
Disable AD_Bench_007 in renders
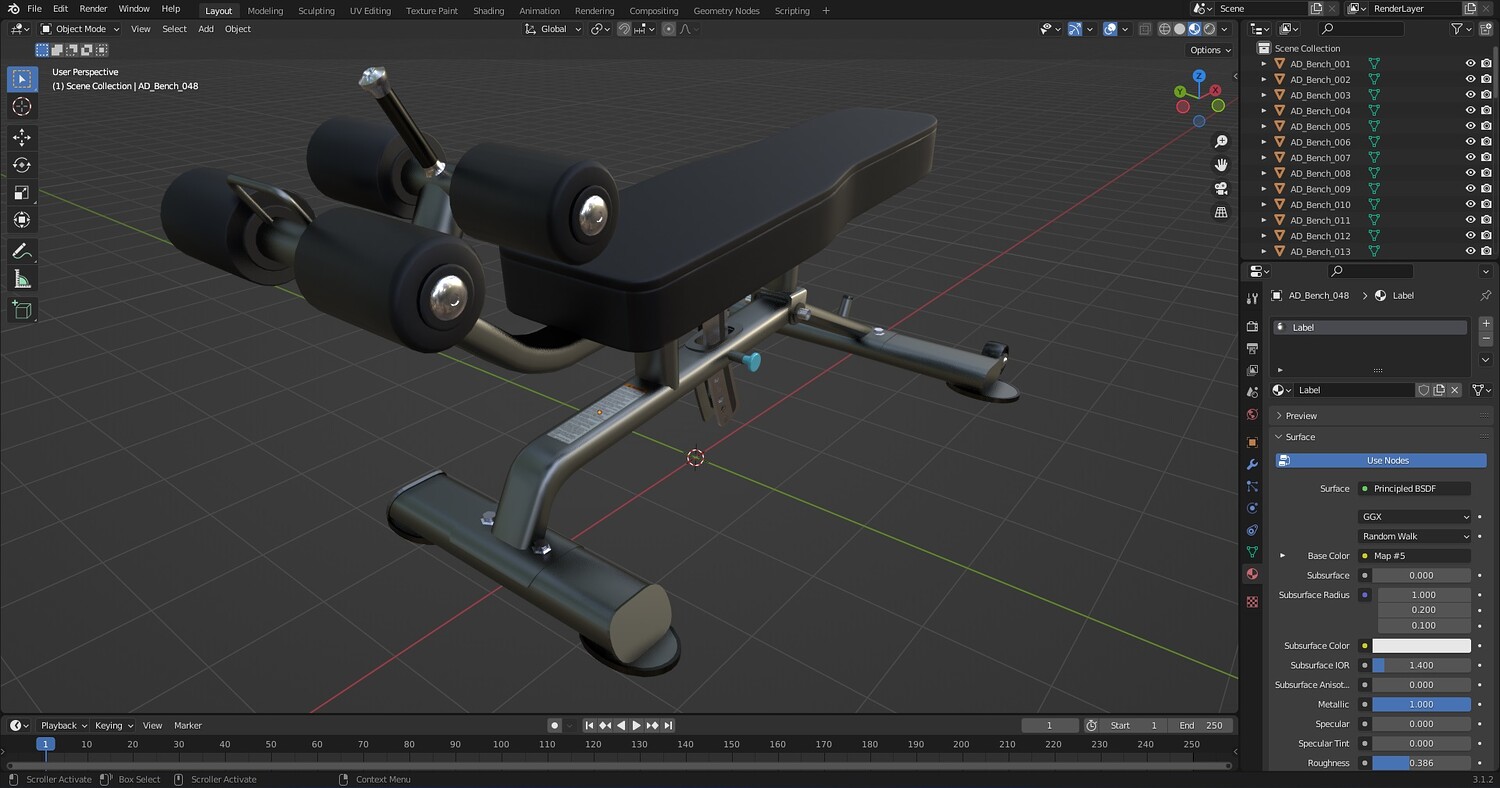(1487, 158)
